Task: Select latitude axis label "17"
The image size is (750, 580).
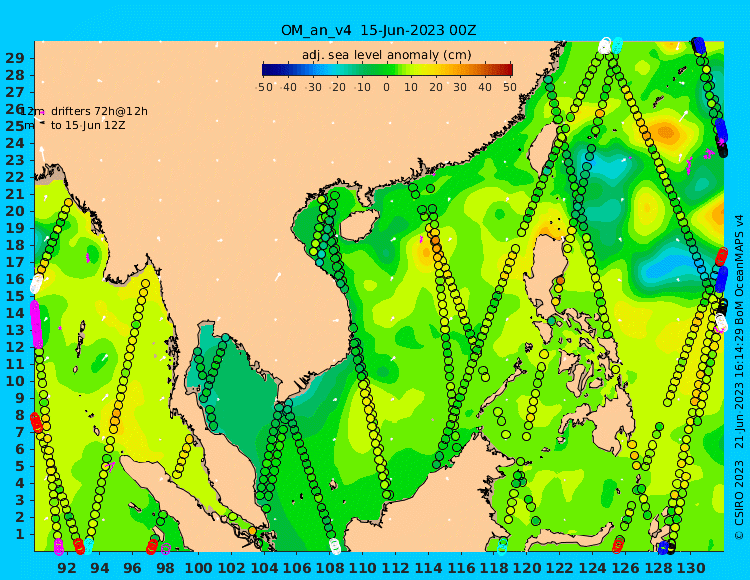Action: coord(14,262)
